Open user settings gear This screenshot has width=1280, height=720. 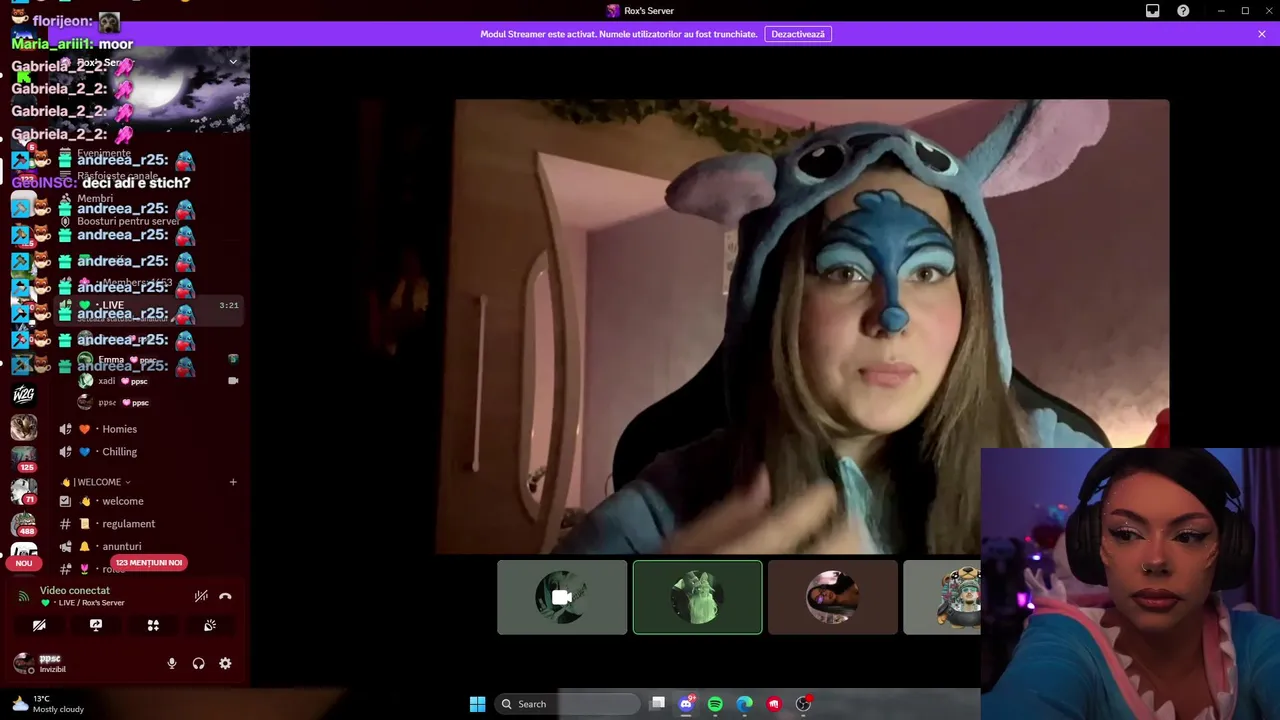pyautogui.click(x=225, y=663)
